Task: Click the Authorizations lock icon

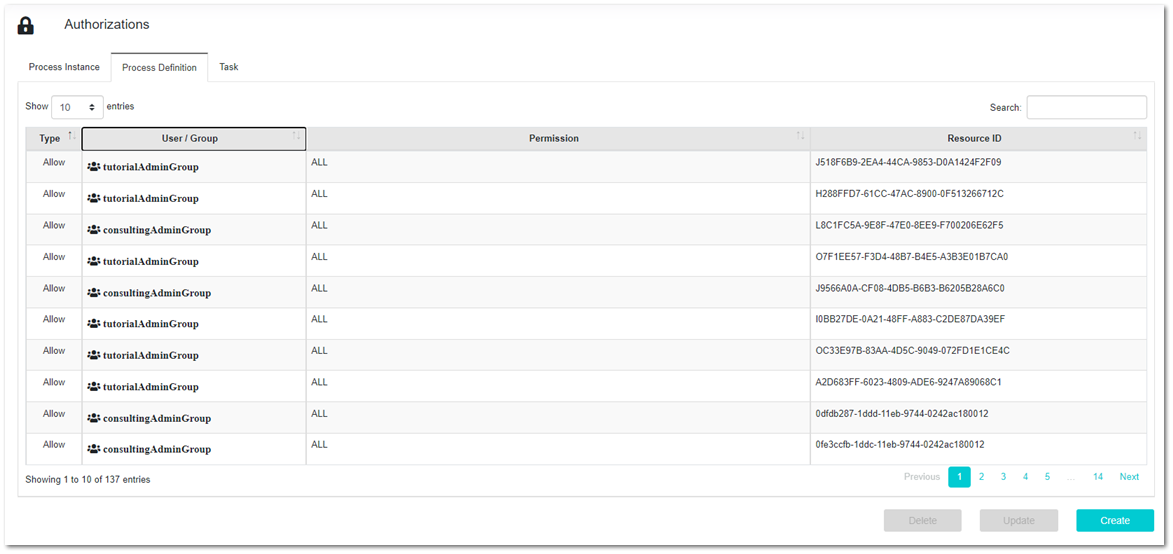Action: 25,26
